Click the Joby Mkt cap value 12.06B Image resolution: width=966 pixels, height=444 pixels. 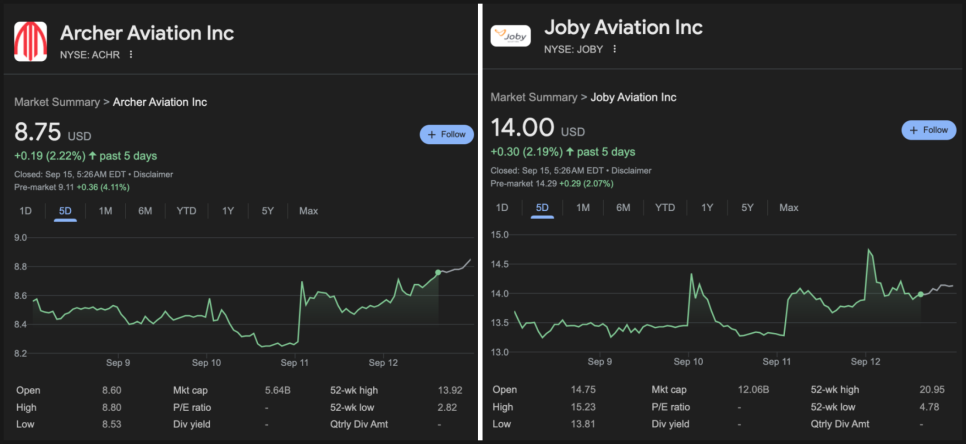pyautogui.click(x=755, y=390)
